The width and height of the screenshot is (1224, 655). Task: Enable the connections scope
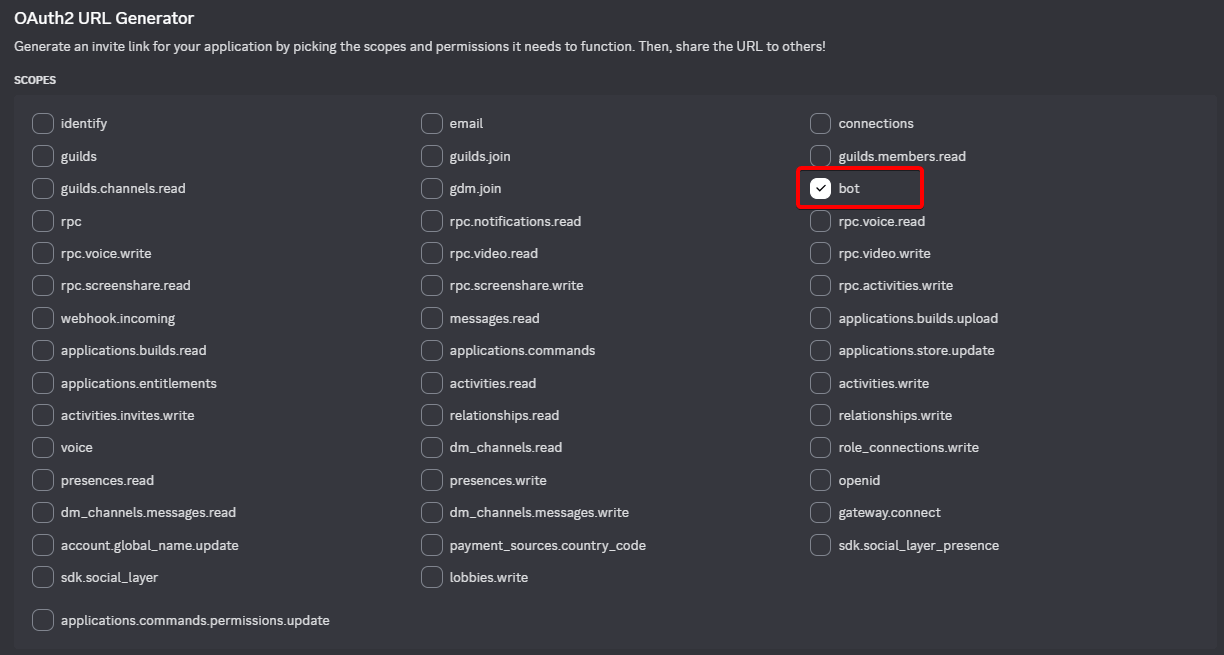coord(820,123)
